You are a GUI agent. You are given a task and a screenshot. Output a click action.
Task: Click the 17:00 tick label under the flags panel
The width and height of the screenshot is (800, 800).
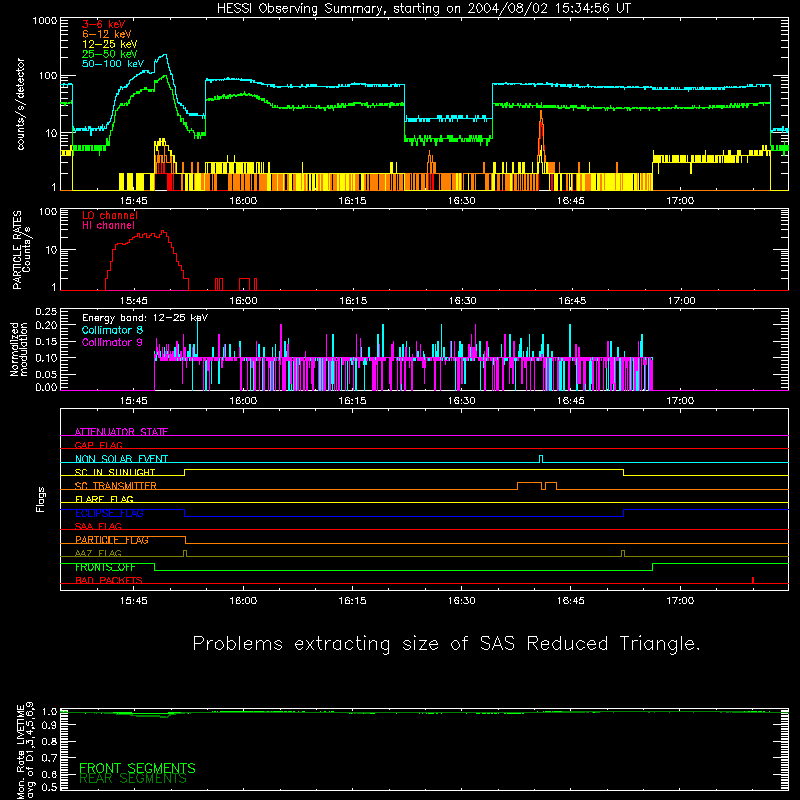click(680, 601)
